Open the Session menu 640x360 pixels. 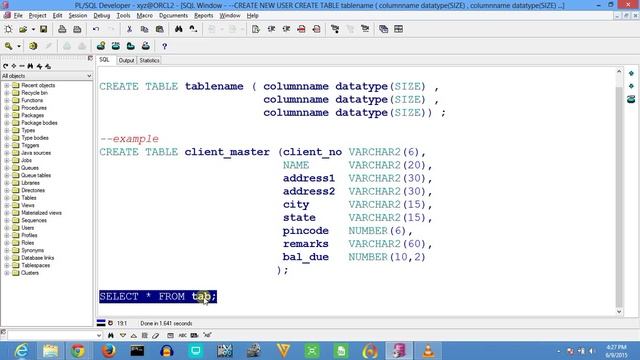tap(78, 16)
